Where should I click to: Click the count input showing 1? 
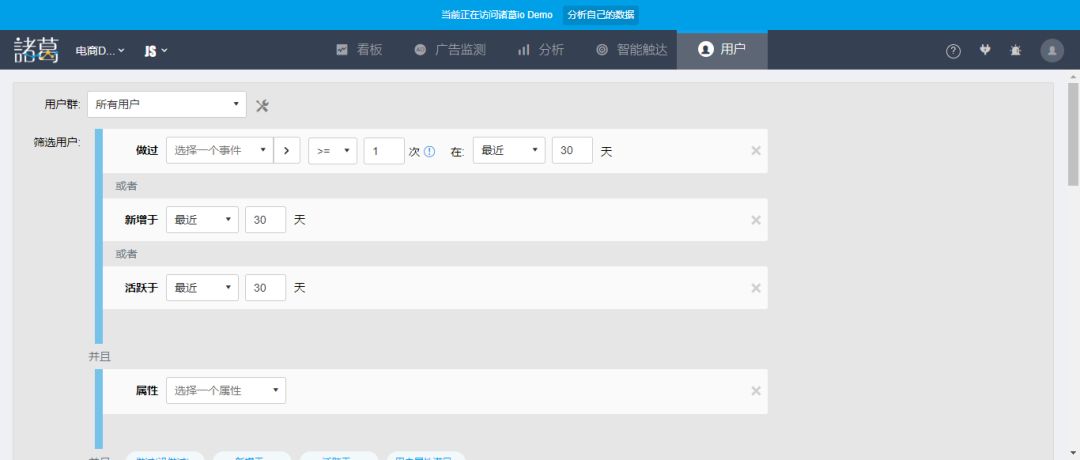pyautogui.click(x=384, y=150)
